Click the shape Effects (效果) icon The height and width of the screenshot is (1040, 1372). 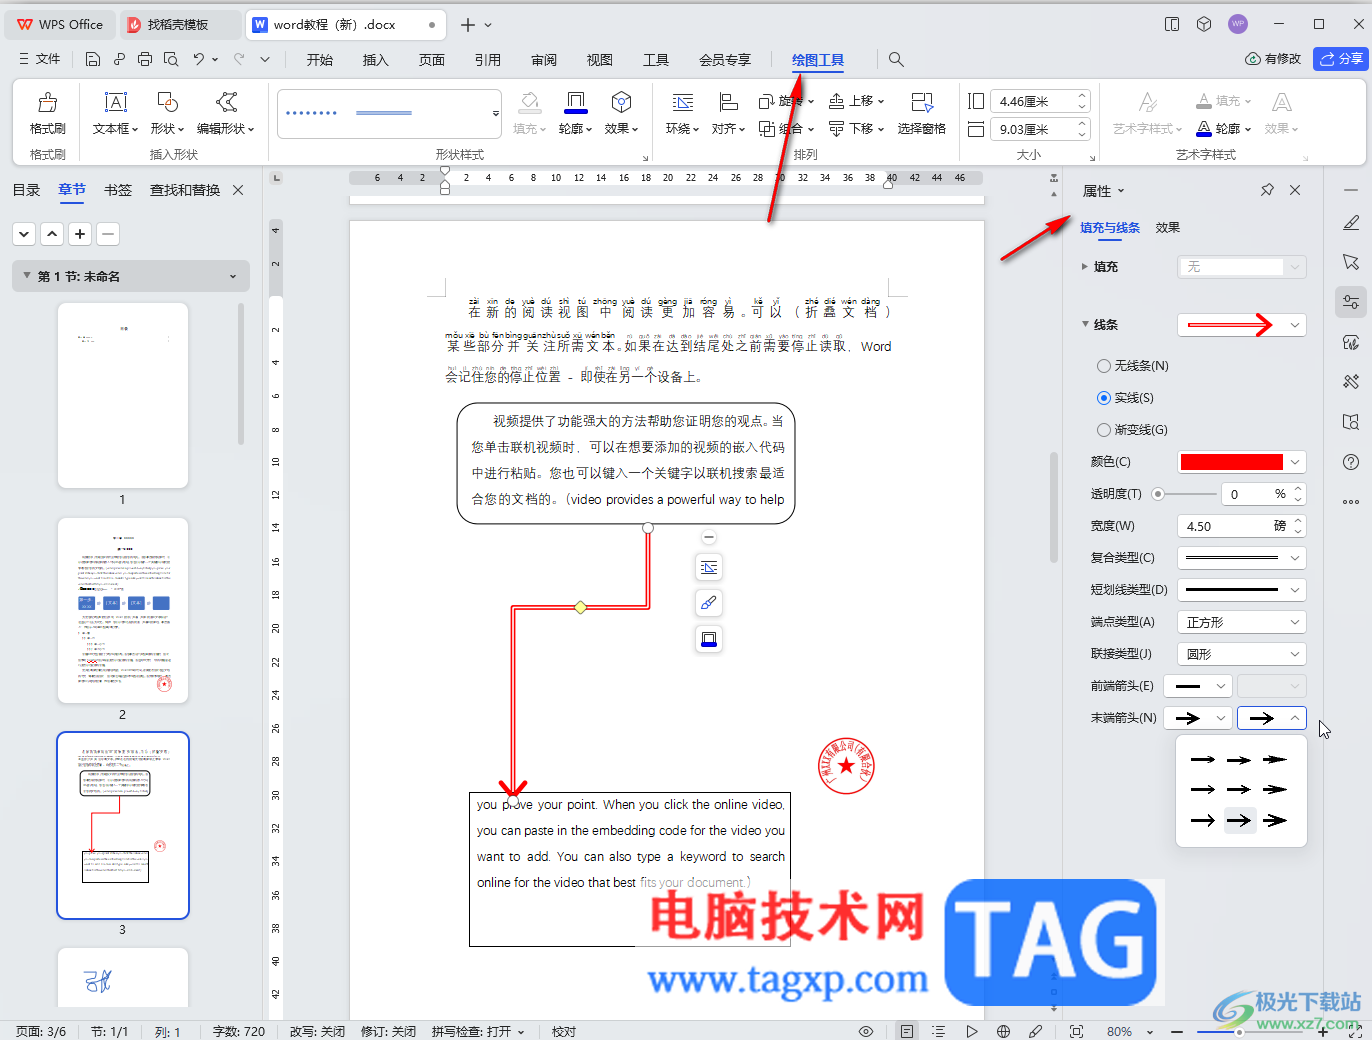pyautogui.click(x=621, y=102)
